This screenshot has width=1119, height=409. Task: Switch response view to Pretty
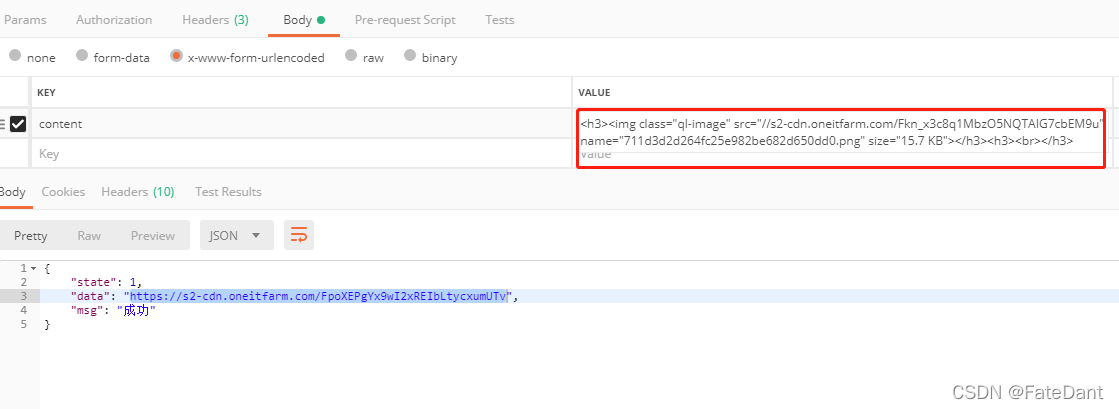[x=31, y=236]
